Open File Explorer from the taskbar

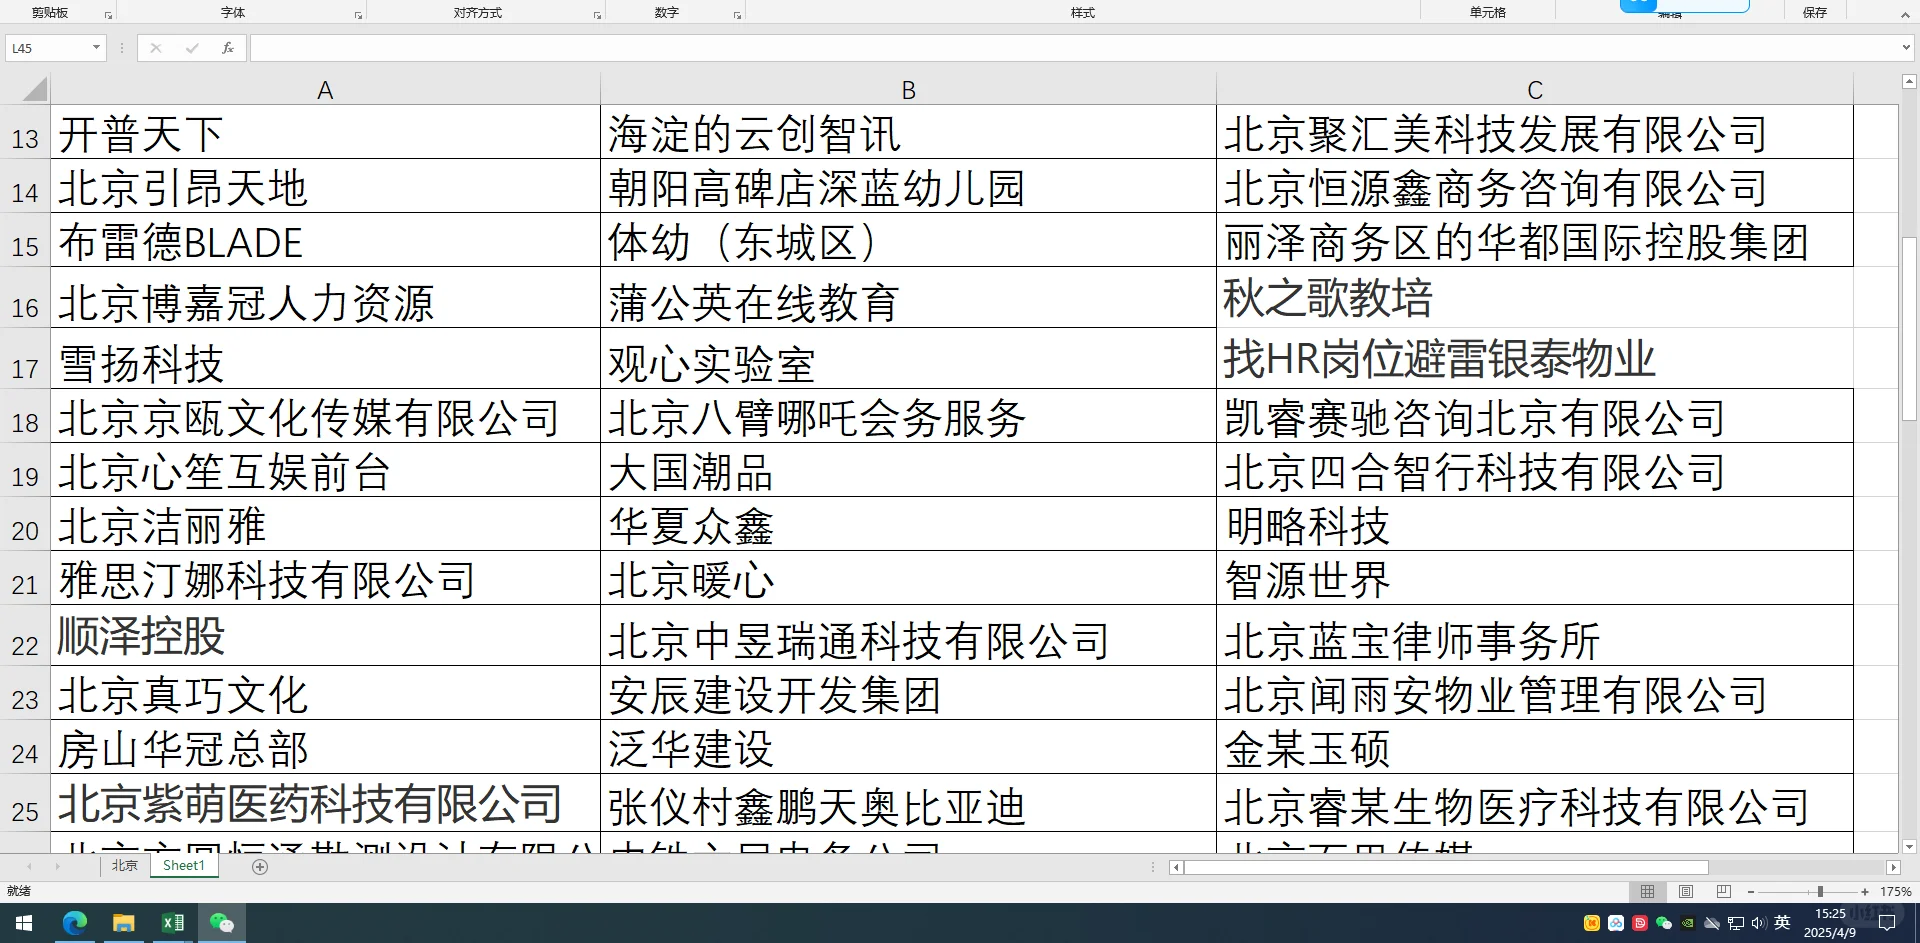pos(124,923)
